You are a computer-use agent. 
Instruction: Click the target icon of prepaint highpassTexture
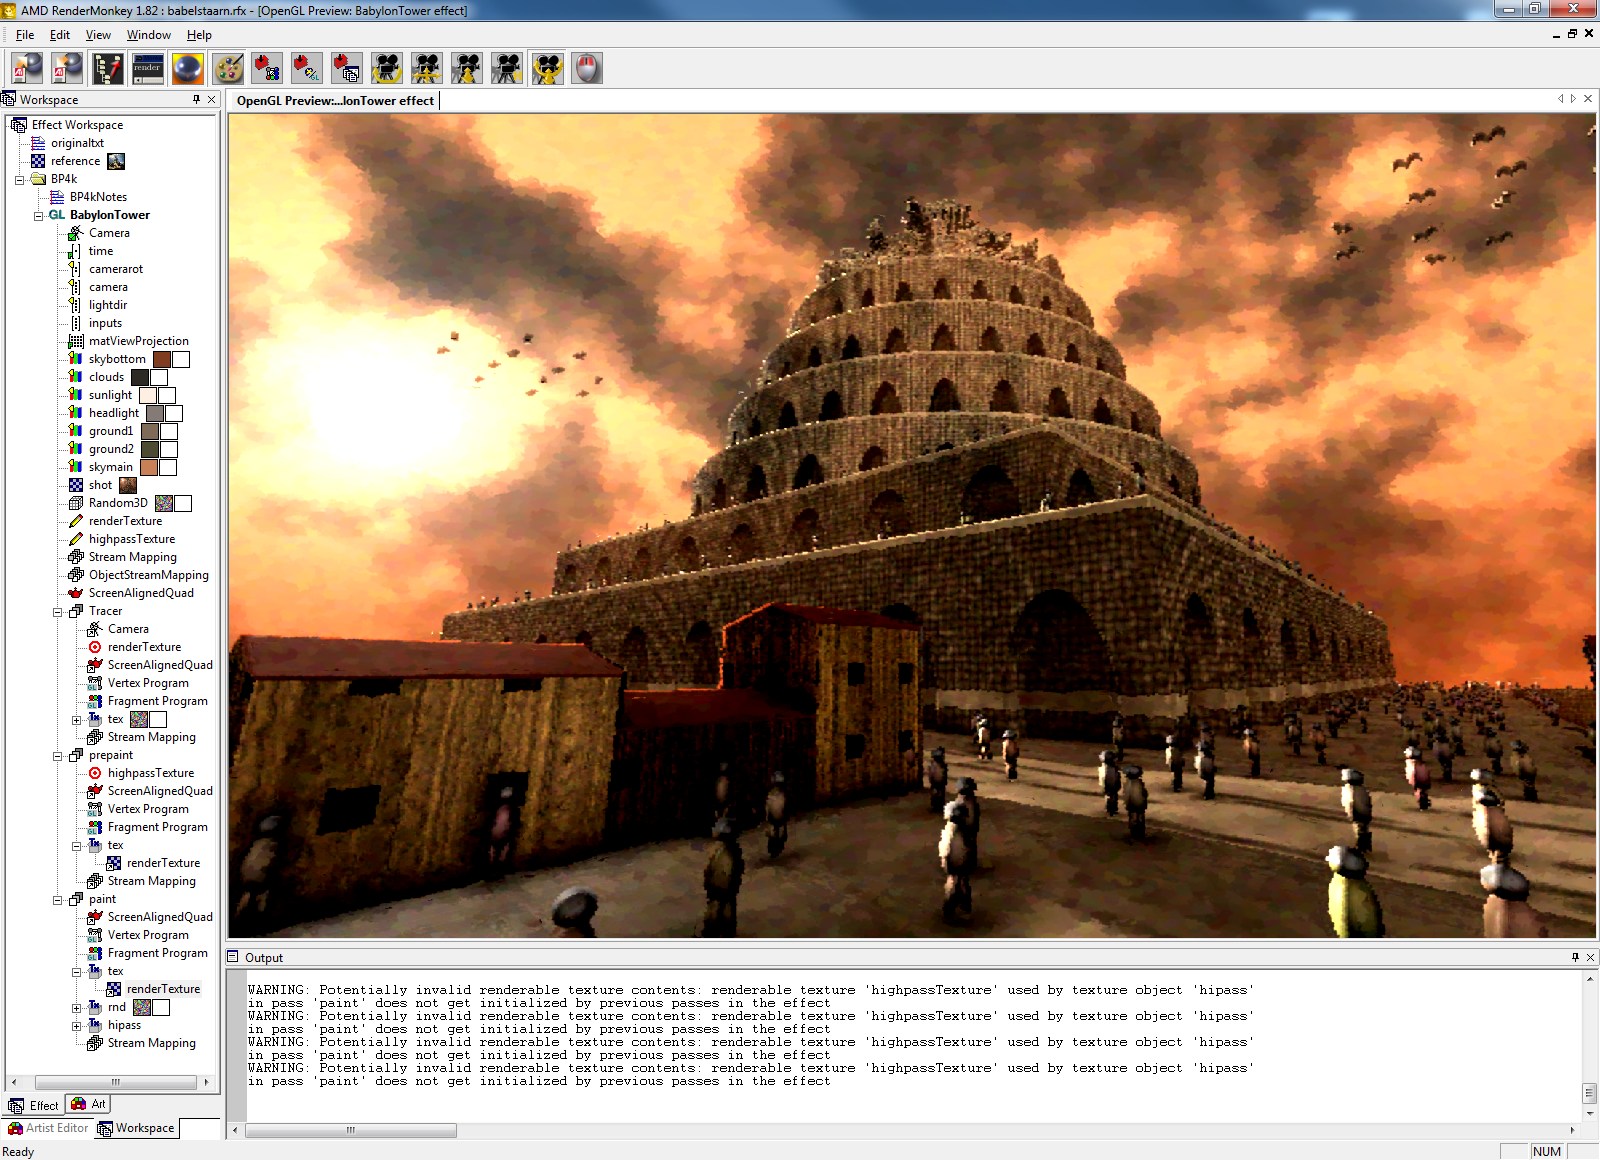tap(95, 773)
